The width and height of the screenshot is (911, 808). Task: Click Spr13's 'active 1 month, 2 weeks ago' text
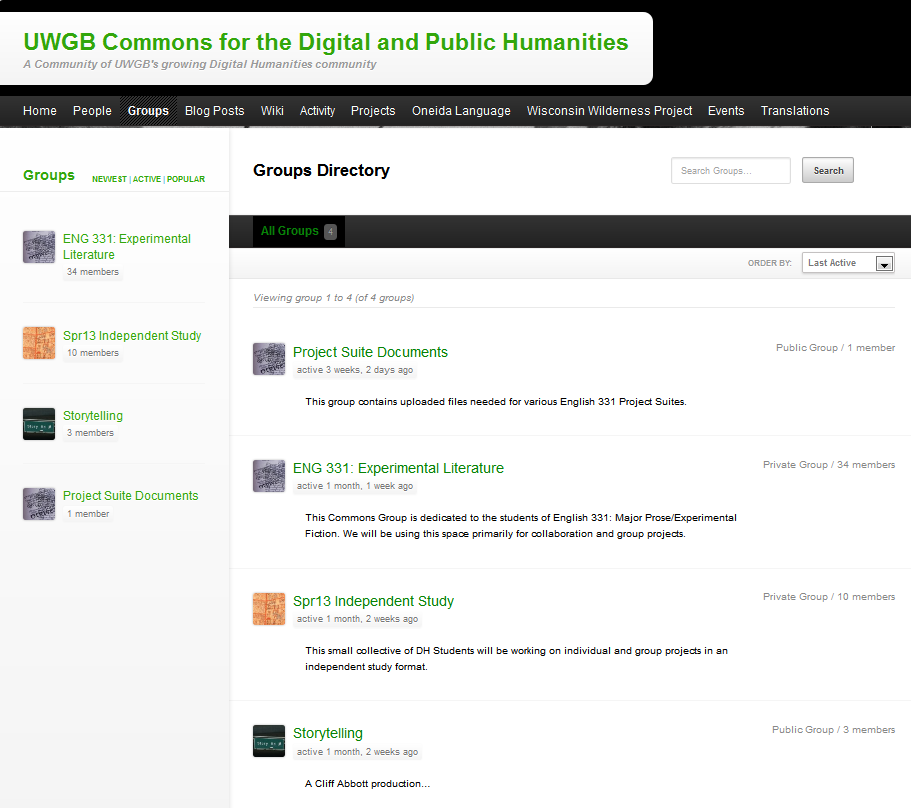point(357,619)
